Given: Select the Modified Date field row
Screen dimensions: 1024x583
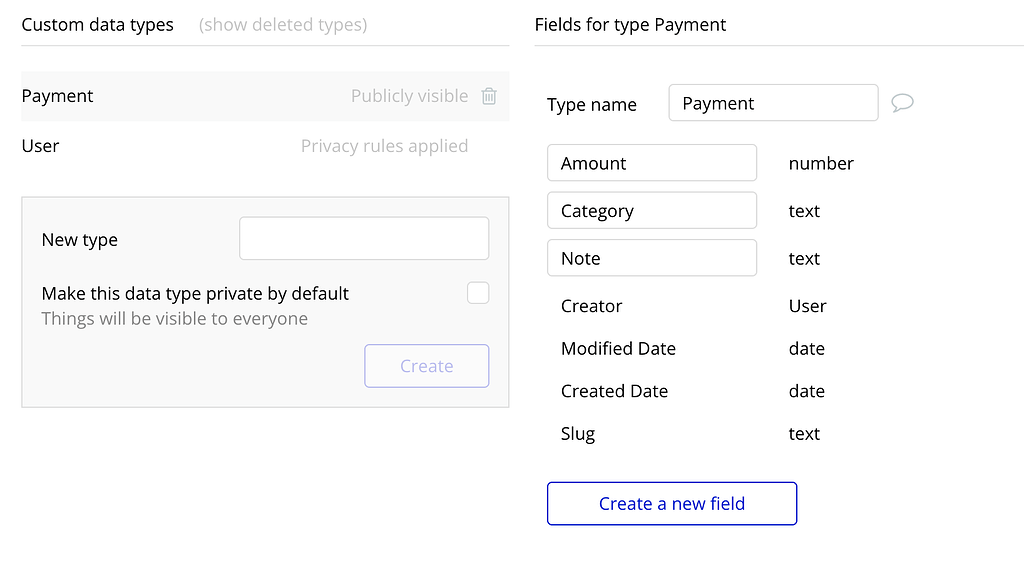Looking at the screenshot, I should pyautogui.click(x=618, y=348).
